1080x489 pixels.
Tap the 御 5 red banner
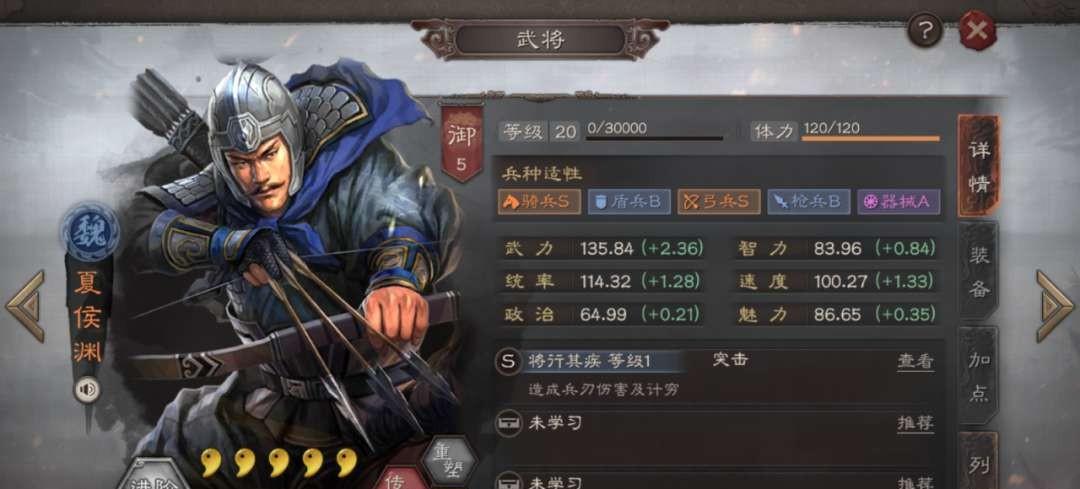(x=461, y=145)
